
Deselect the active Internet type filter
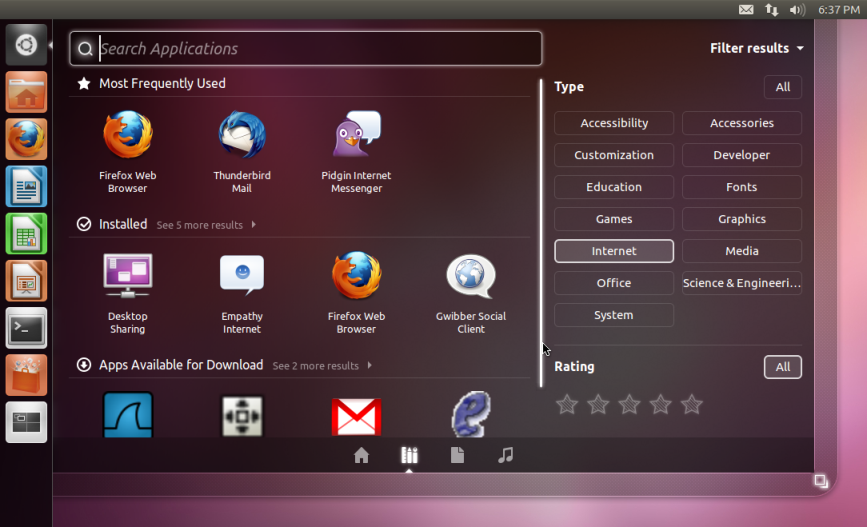click(614, 251)
